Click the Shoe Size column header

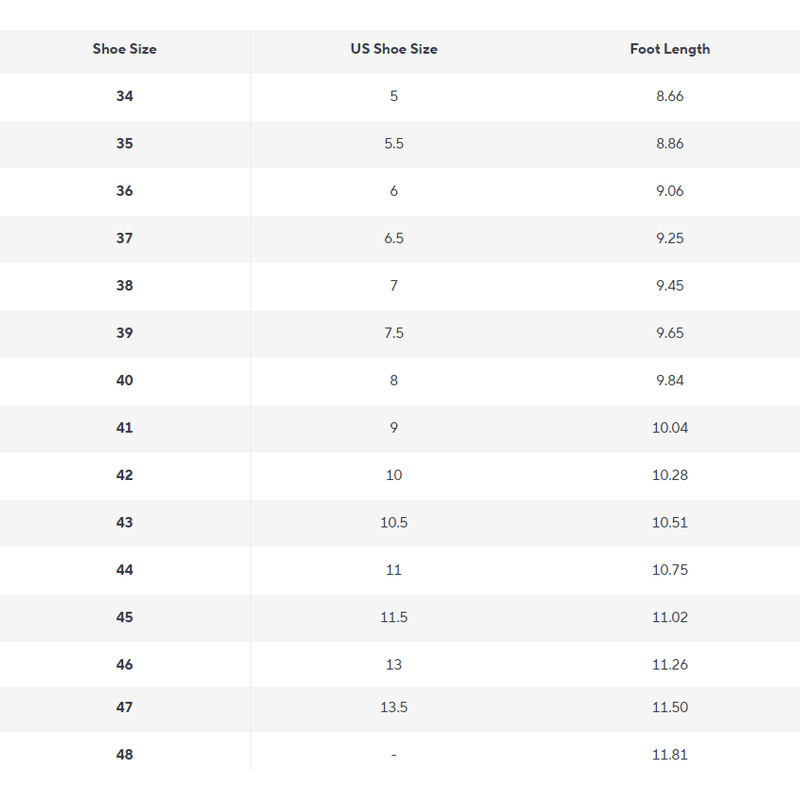pos(124,49)
